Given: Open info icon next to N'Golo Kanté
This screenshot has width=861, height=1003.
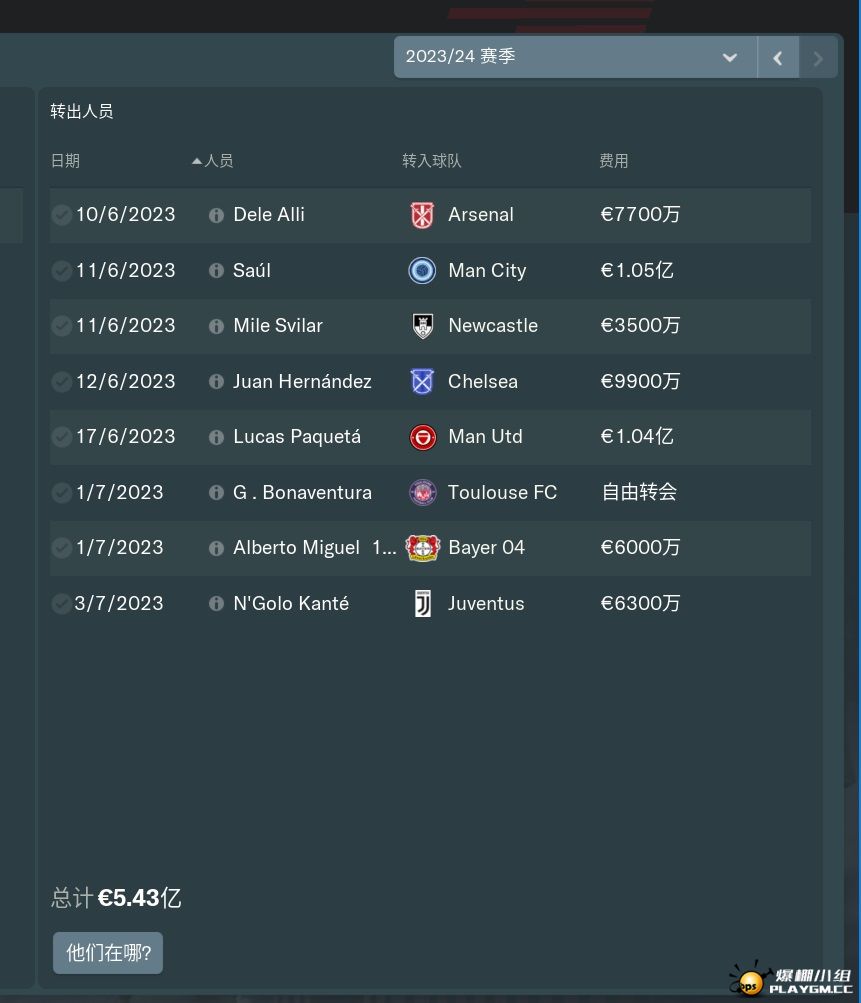Looking at the screenshot, I should (216, 604).
